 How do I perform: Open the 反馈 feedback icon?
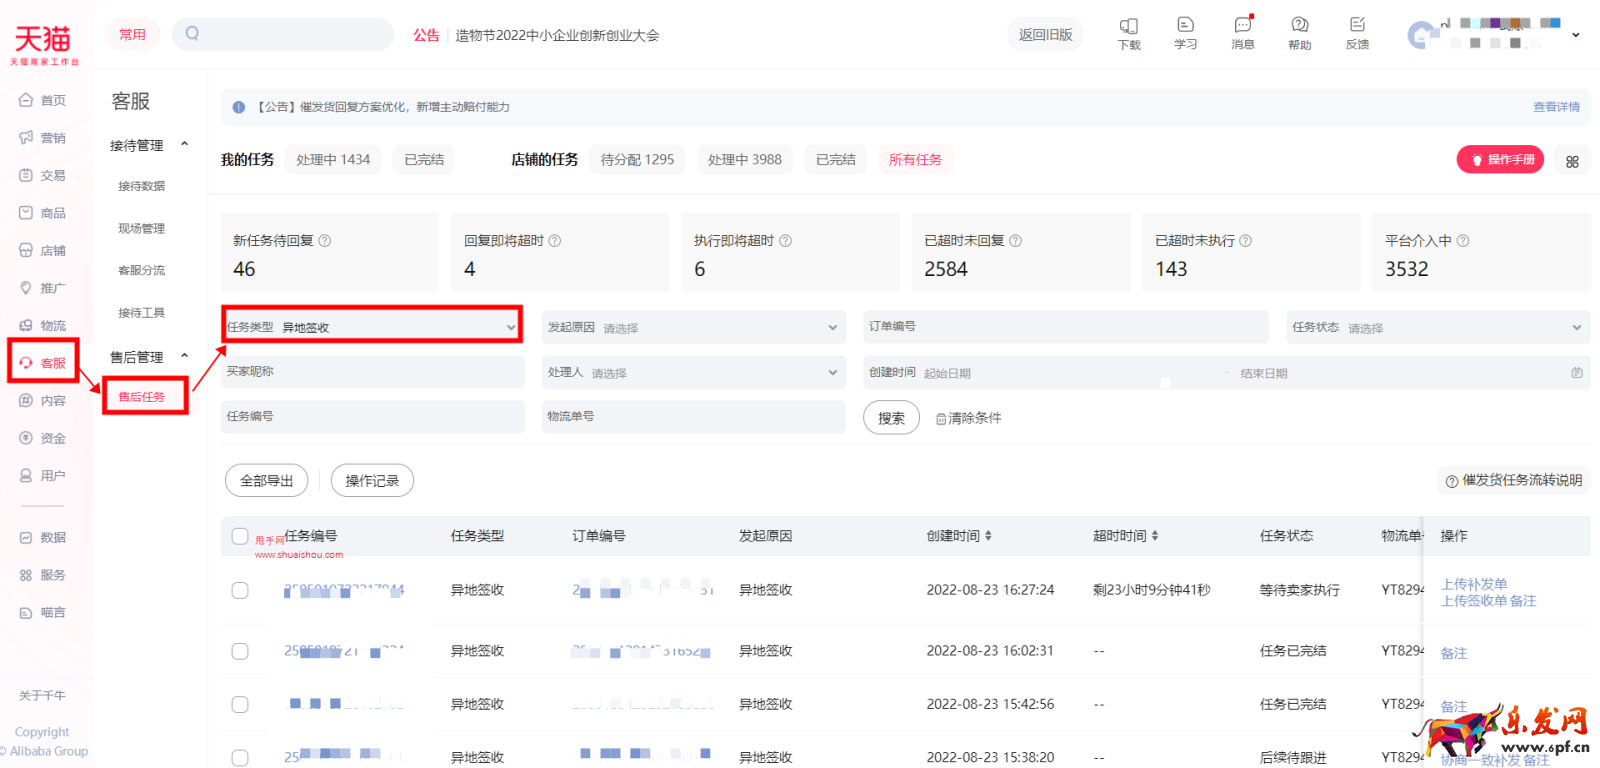coord(1357,33)
